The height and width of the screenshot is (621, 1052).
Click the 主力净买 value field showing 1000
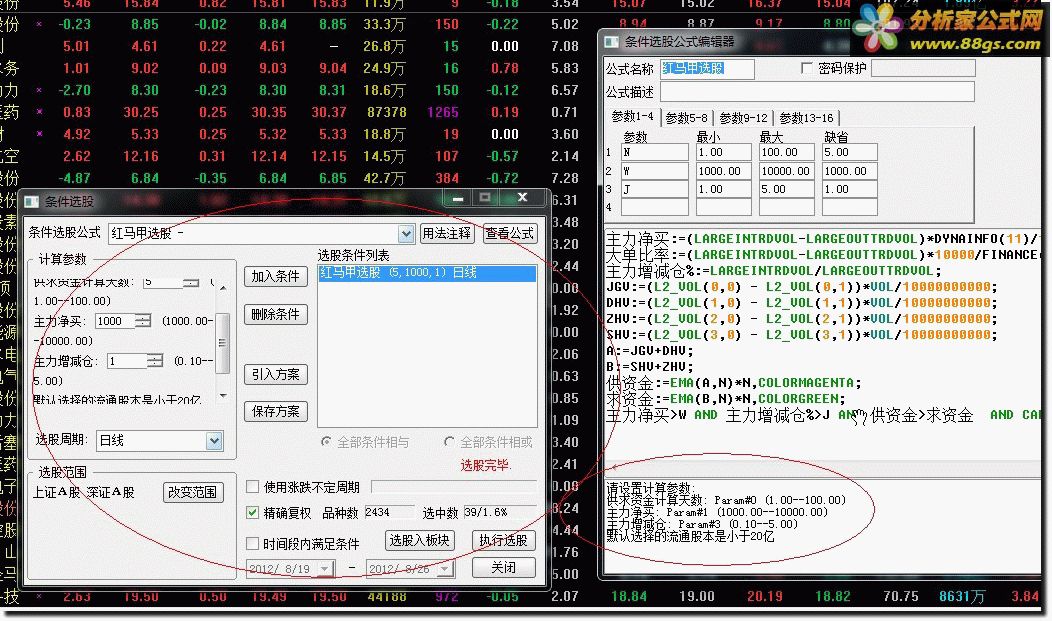point(115,321)
